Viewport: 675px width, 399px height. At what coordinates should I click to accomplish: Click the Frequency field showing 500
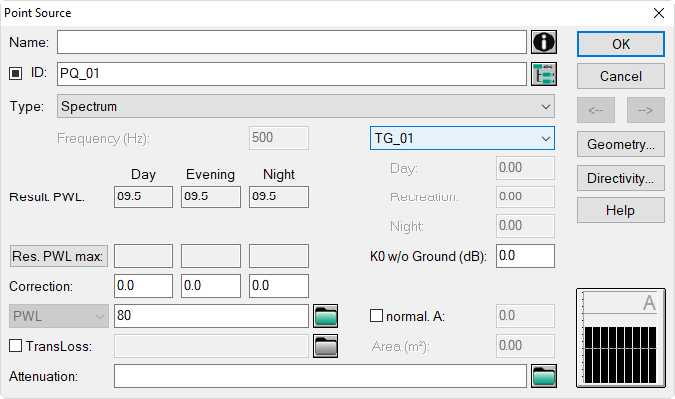(279, 138)
